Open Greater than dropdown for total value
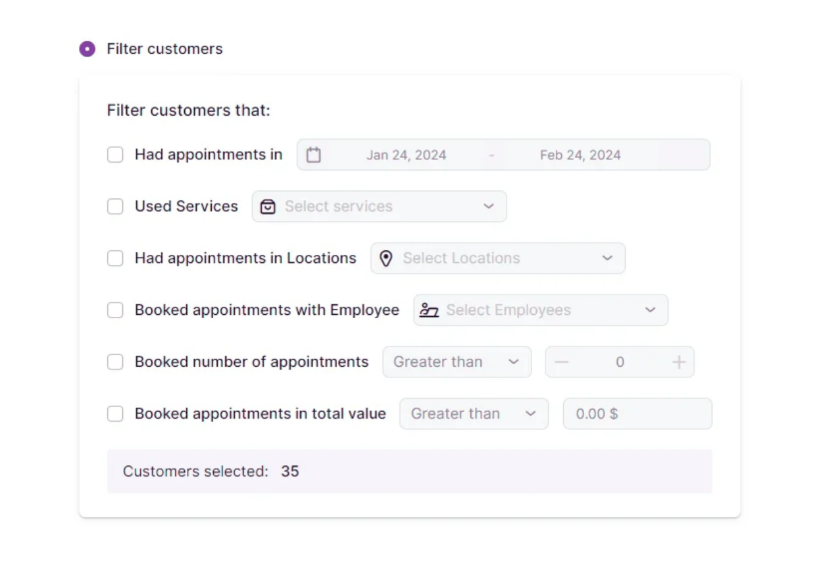Viewport: 835px width, 567px height. tap(474, 414)
